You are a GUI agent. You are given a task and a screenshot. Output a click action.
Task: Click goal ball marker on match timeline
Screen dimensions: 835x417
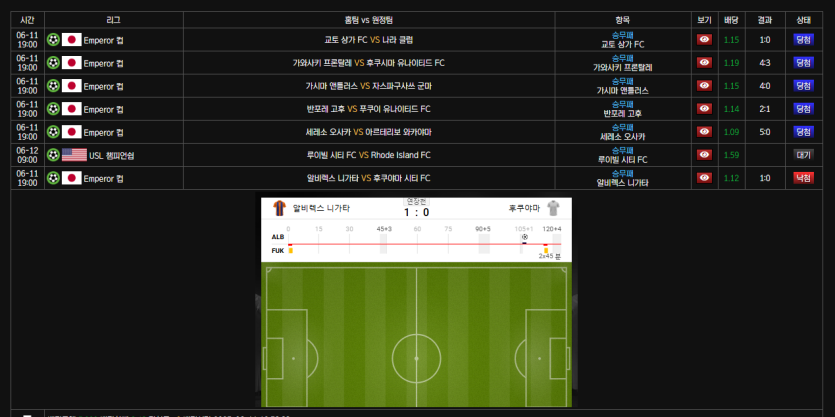coord(525,236)
